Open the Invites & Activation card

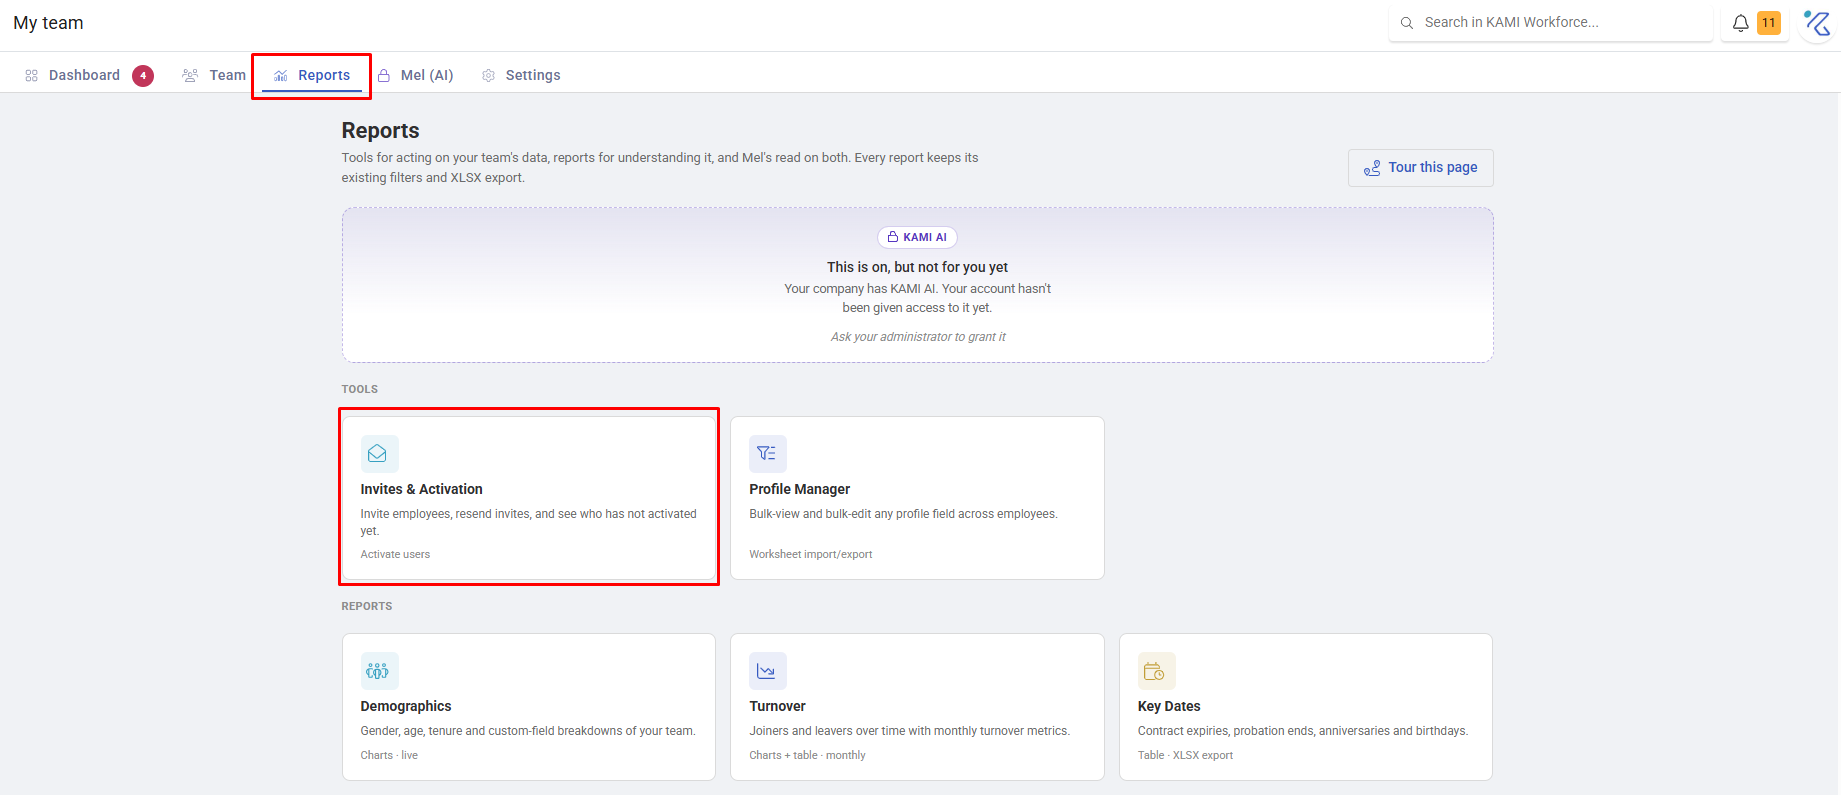tap(529, 498)
